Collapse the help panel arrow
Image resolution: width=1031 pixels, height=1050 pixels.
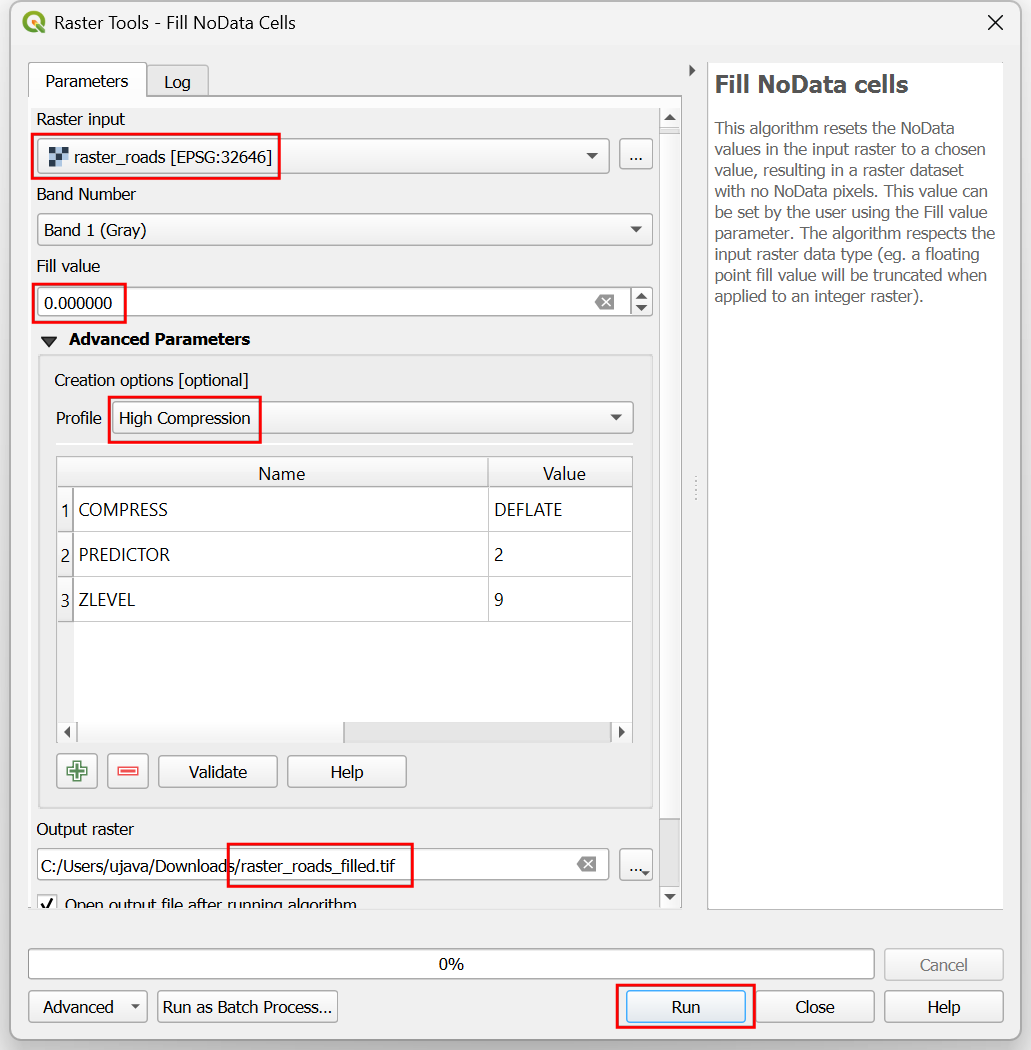[x=691, y=71]
